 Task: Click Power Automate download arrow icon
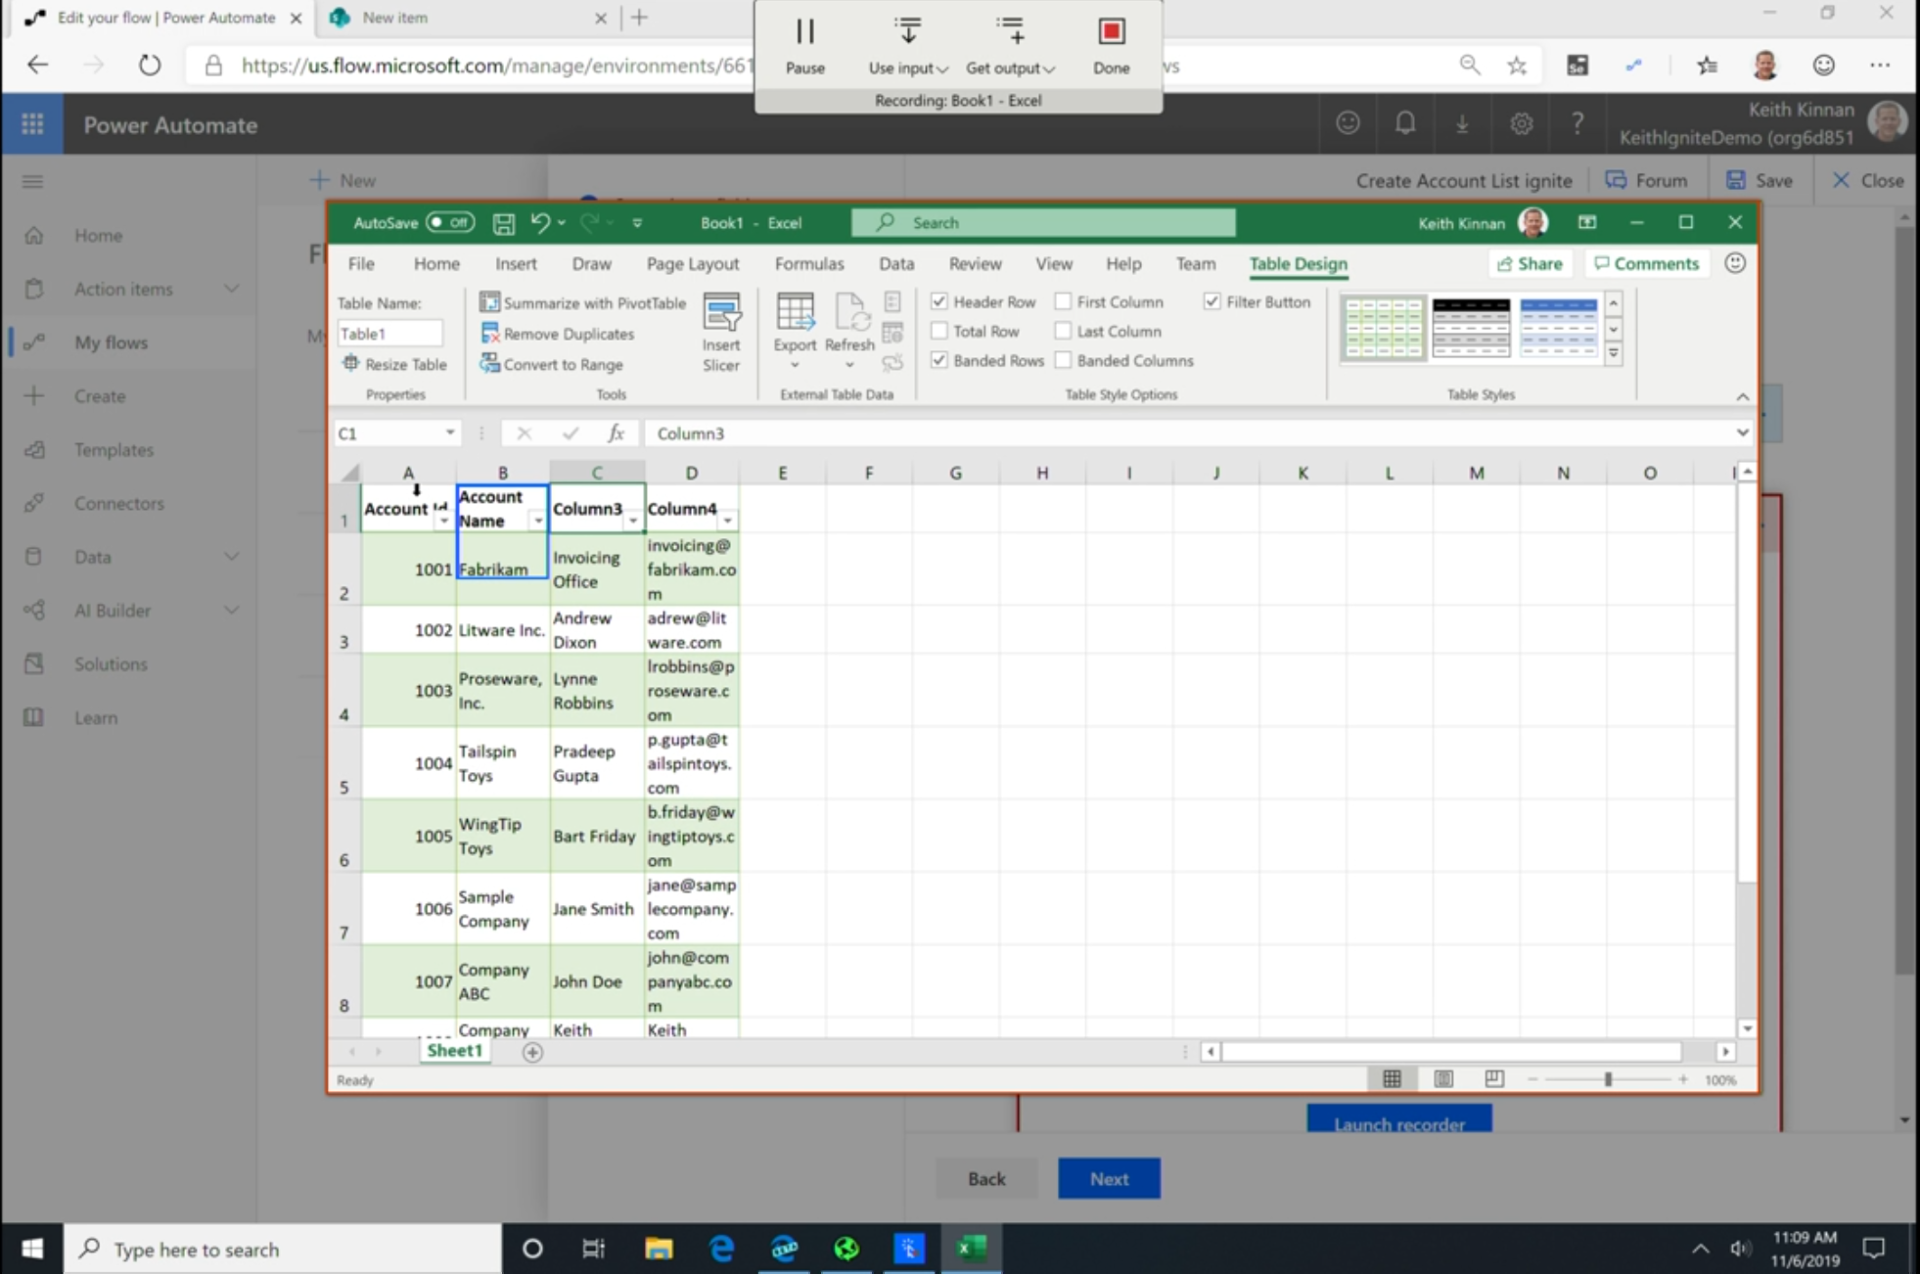pyautogui.click(x=1462, y=123)
